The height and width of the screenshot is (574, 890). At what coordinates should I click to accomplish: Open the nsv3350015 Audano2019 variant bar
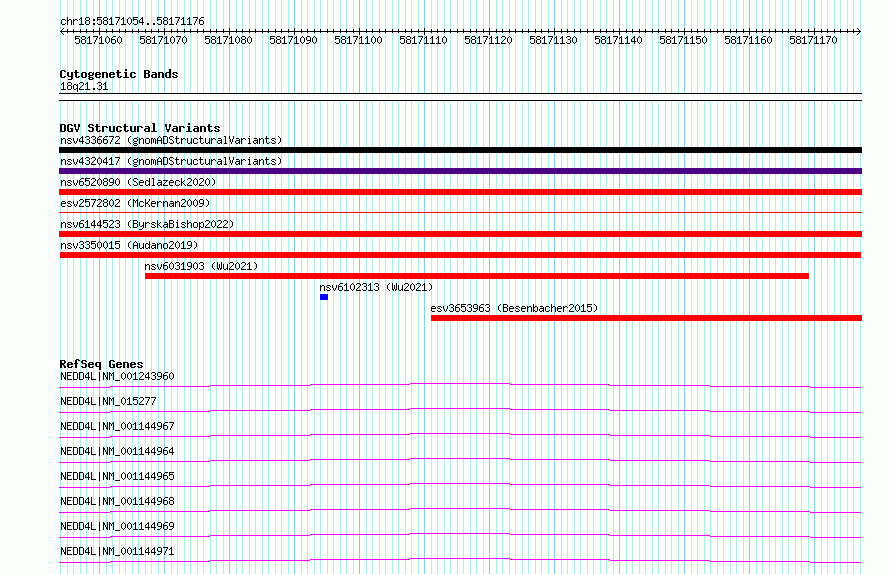(x=460, y=255)
